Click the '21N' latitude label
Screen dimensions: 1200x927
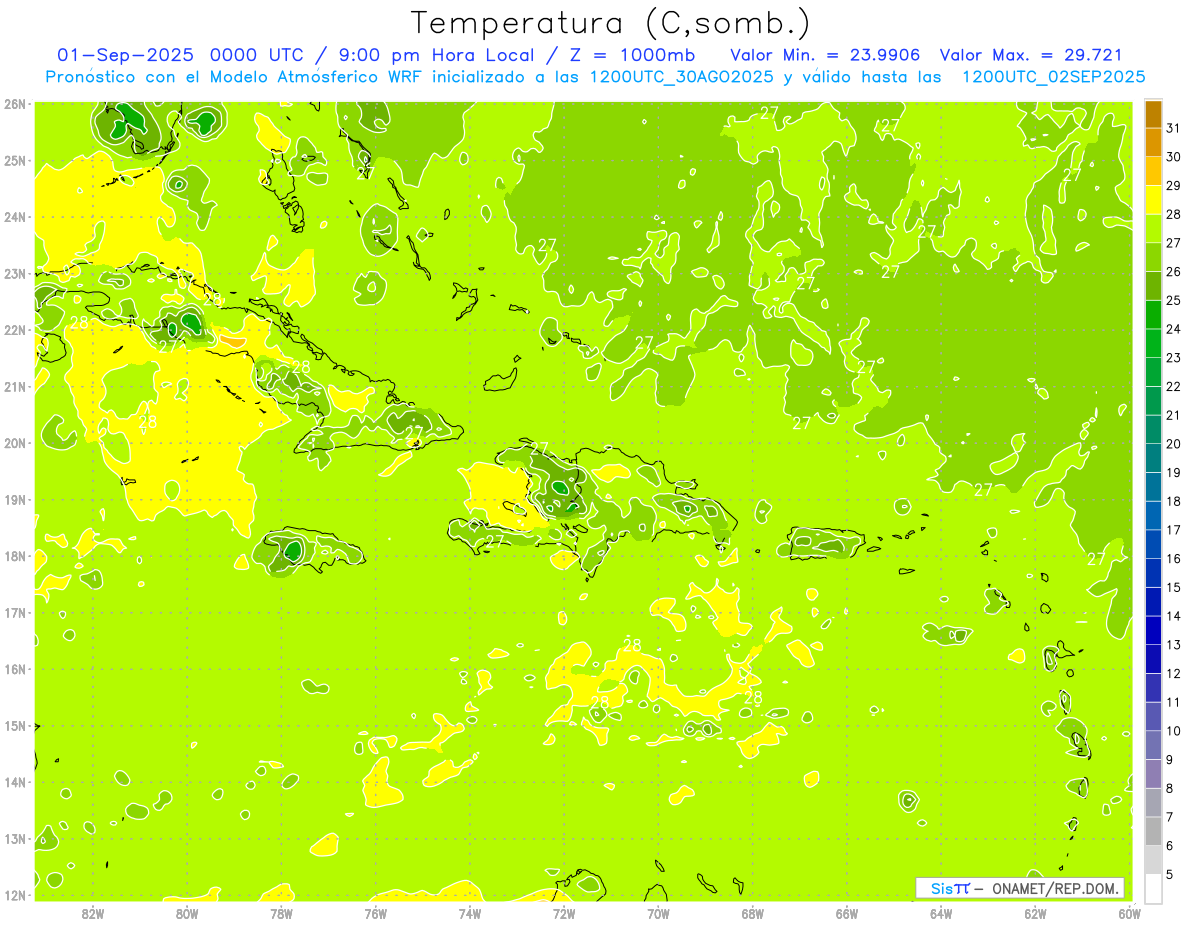pos(15,386)
